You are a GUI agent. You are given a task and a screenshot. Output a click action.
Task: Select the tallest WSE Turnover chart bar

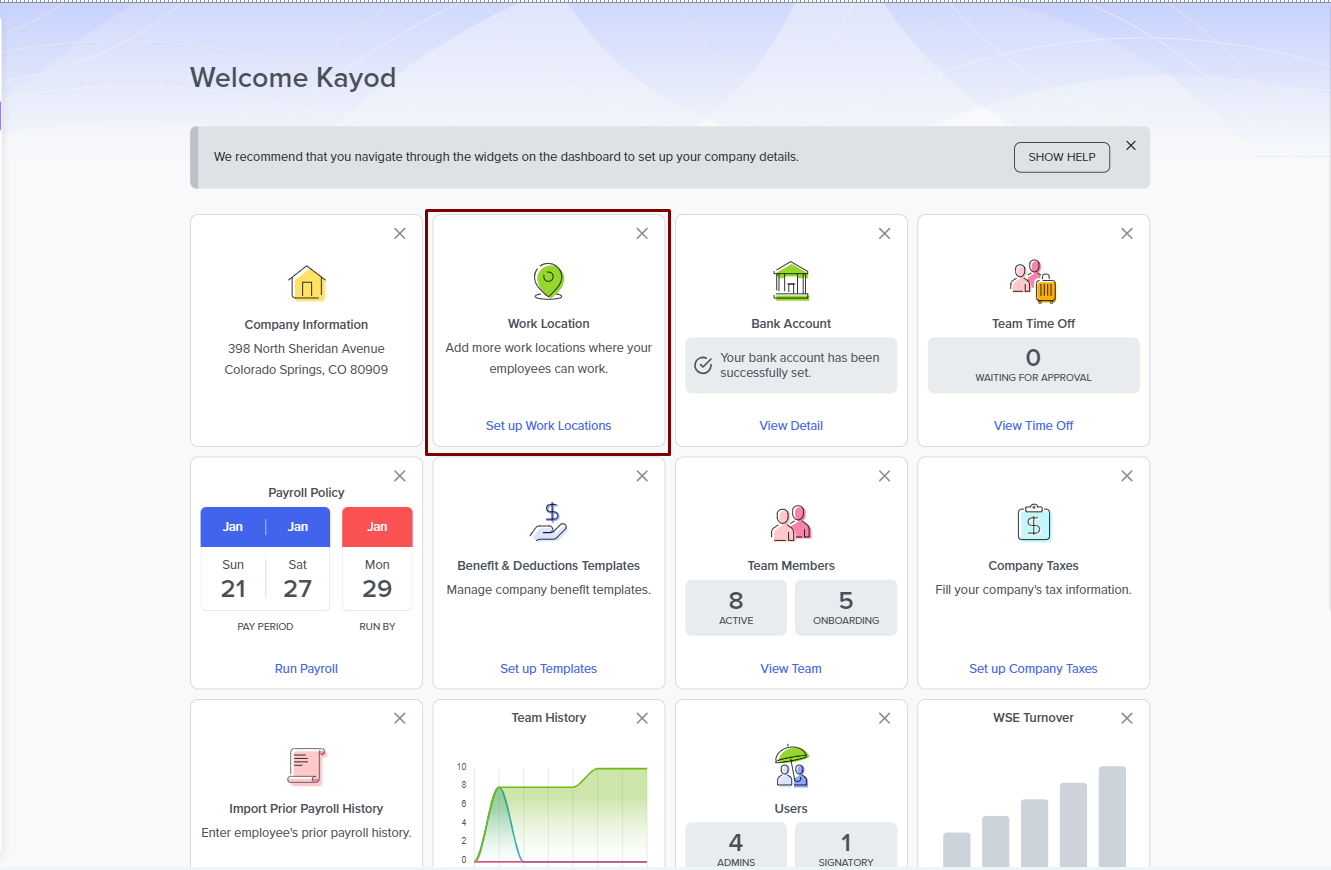point(1112,816)
